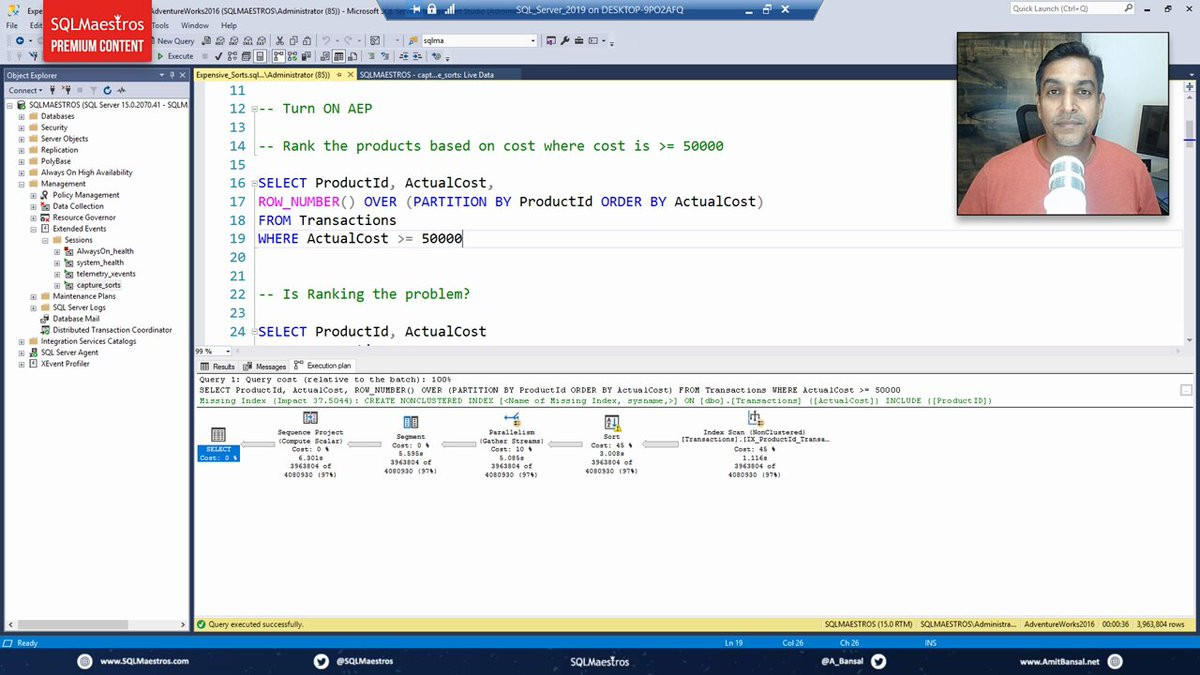
Task: Click the Object Explorer disconnect icon
Action: (x=66, y=90)
